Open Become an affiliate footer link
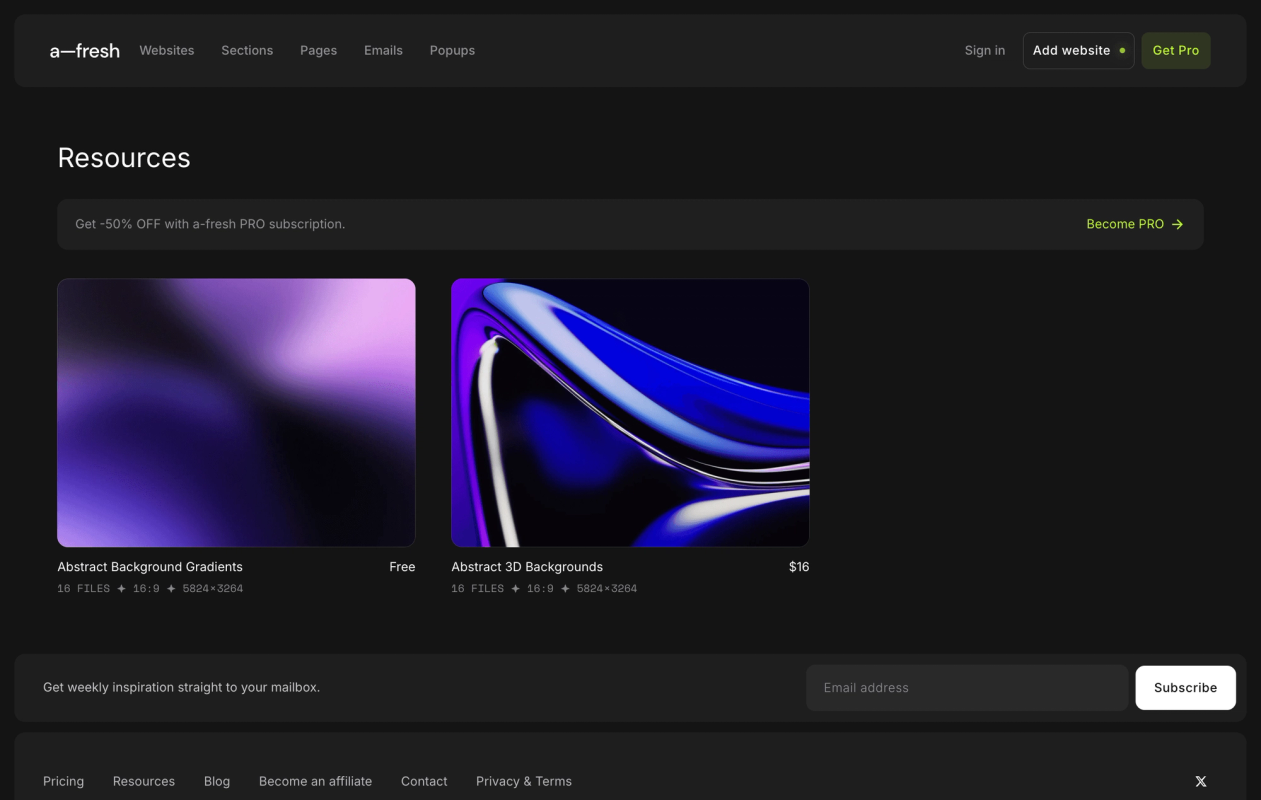The width and height of the screenshot is (1261, 800). coord(315,781)
